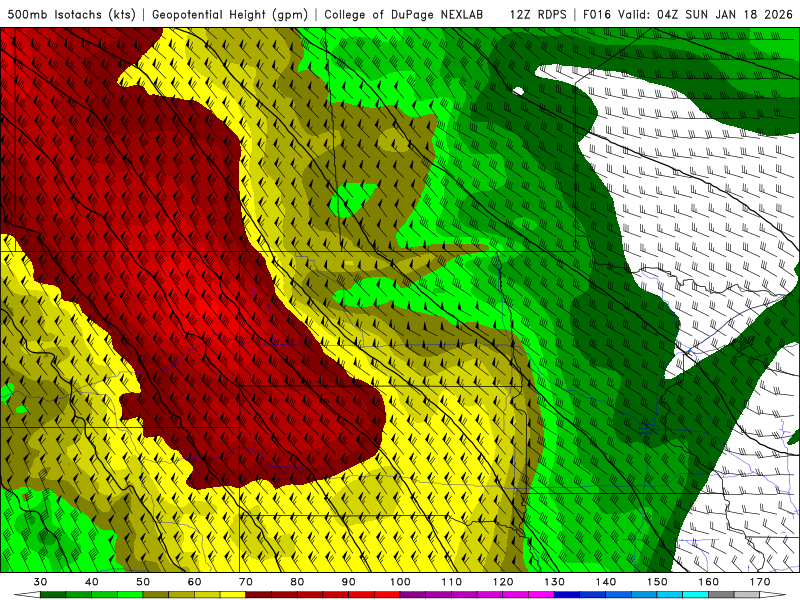Click the 110 label on color scale
Image resolution: width=800 pixels, height=600 pixels.
tap(452, 582)
